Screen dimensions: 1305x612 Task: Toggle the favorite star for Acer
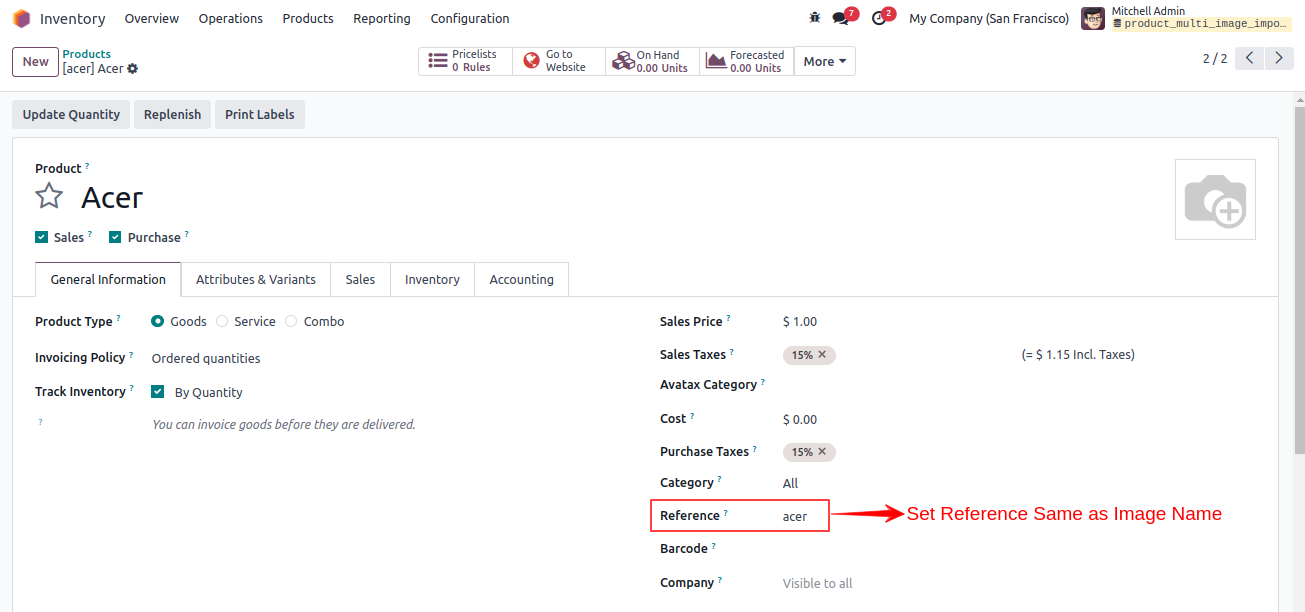point(49,196)
